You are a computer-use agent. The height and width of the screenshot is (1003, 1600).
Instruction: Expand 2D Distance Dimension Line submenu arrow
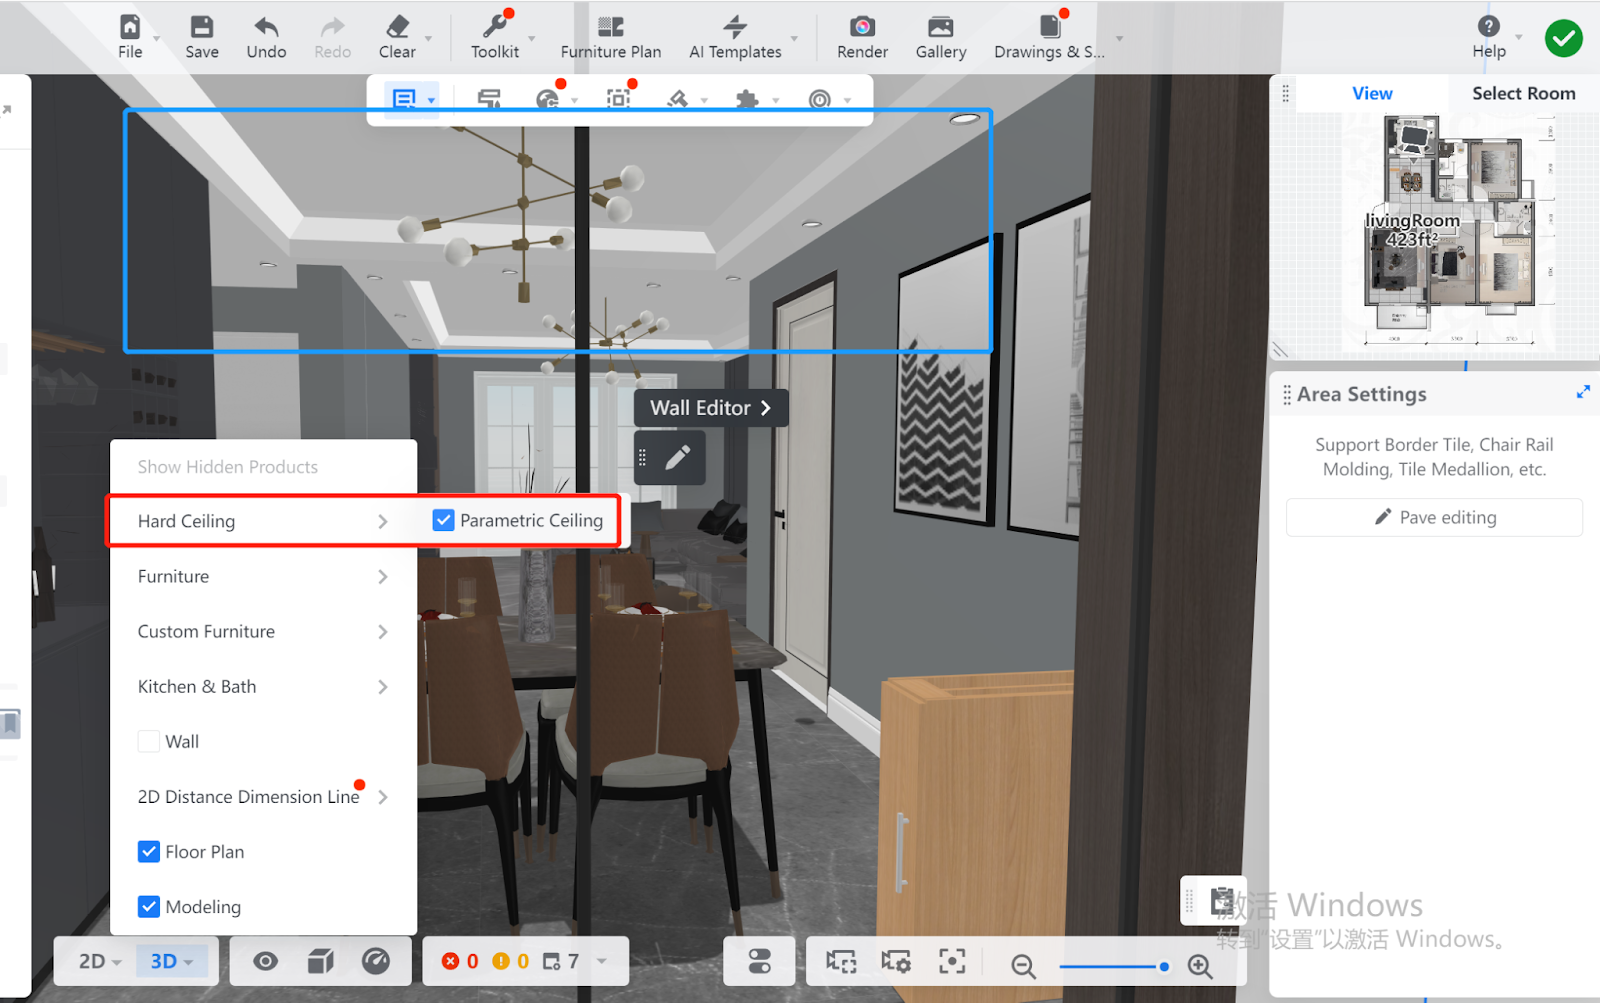[382, 797]
